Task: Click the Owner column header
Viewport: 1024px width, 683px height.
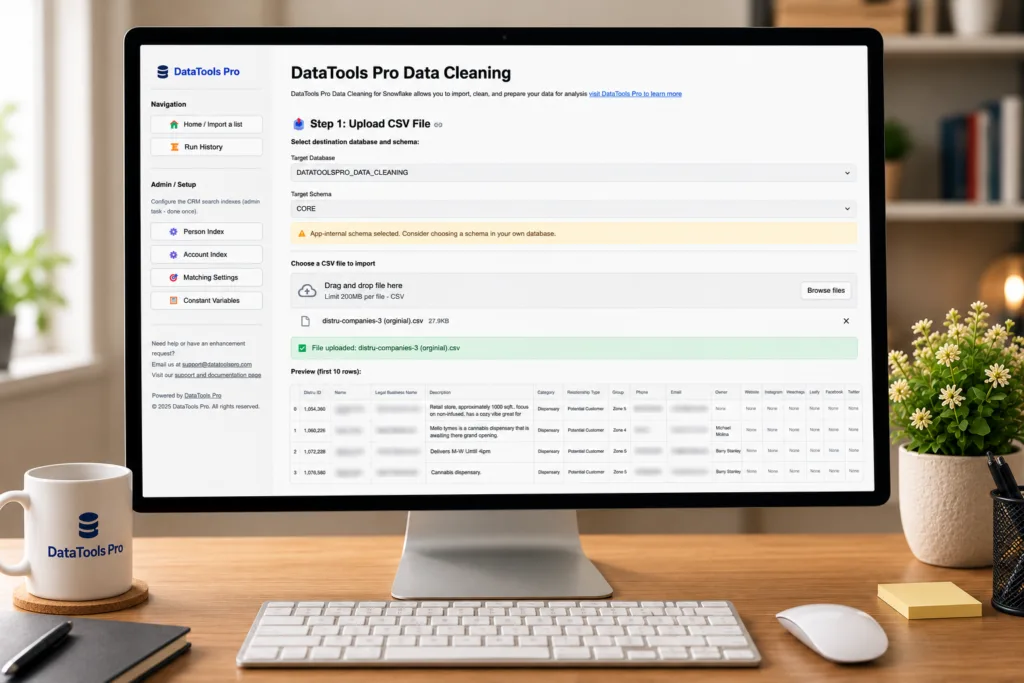Action: tap(721, 392)
